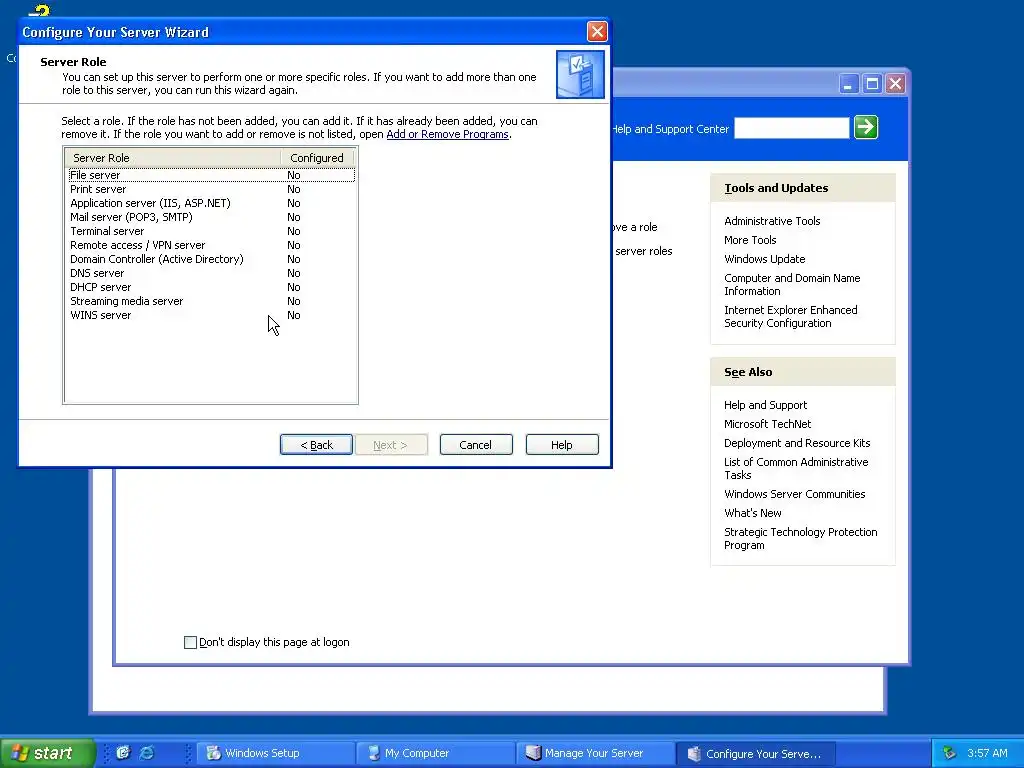Screen dimensions: 1024x768
Task: Select the DHCP server role
Action: click(212, 287)
